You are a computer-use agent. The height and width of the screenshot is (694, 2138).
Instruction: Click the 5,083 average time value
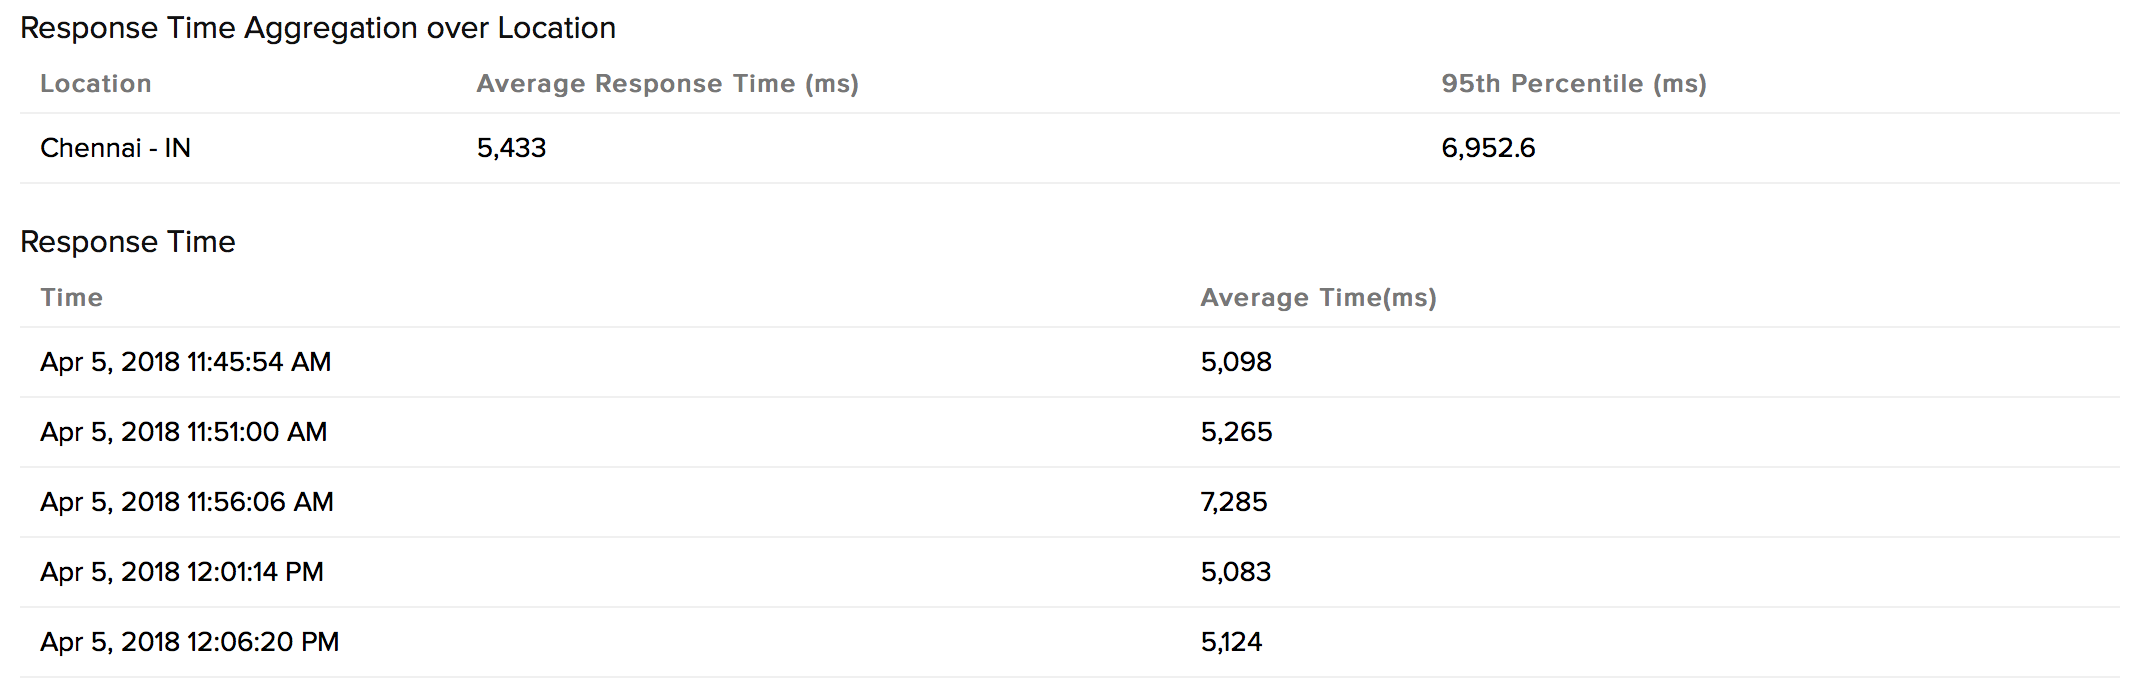pyautogui.click(x=1236, y=572)
